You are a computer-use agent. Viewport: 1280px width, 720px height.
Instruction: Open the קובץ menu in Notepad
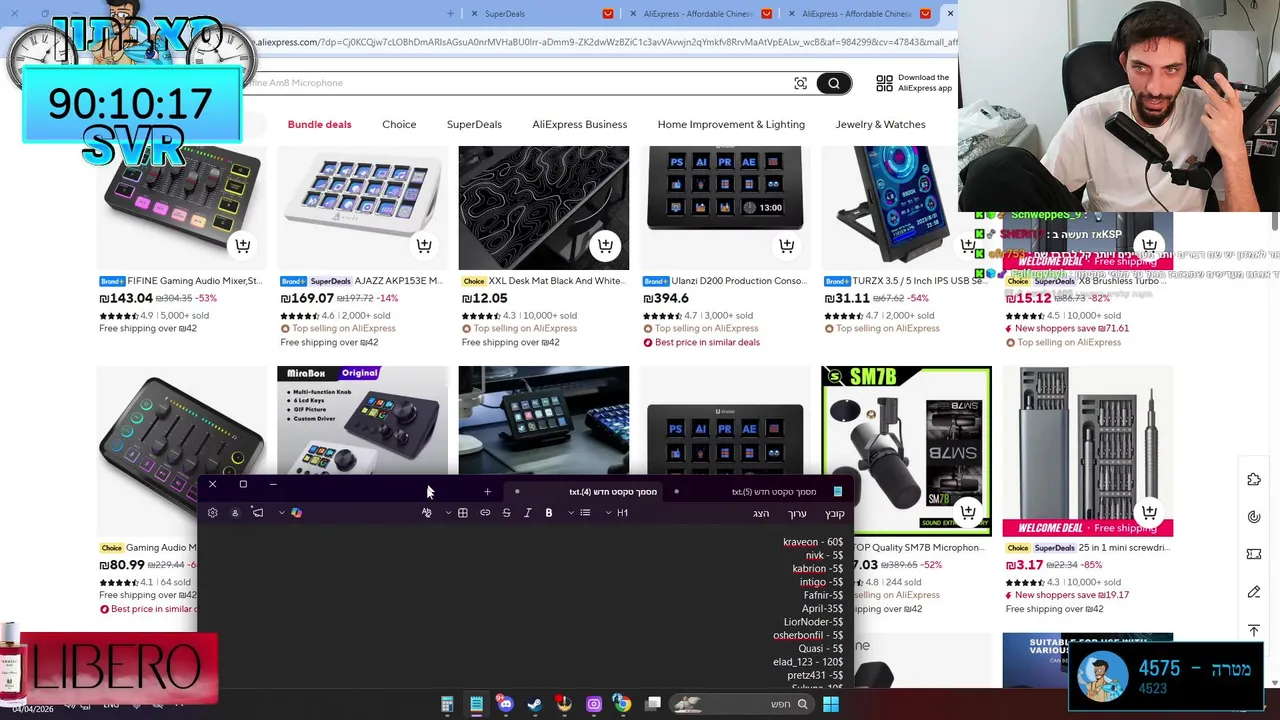tap(835, 513)
